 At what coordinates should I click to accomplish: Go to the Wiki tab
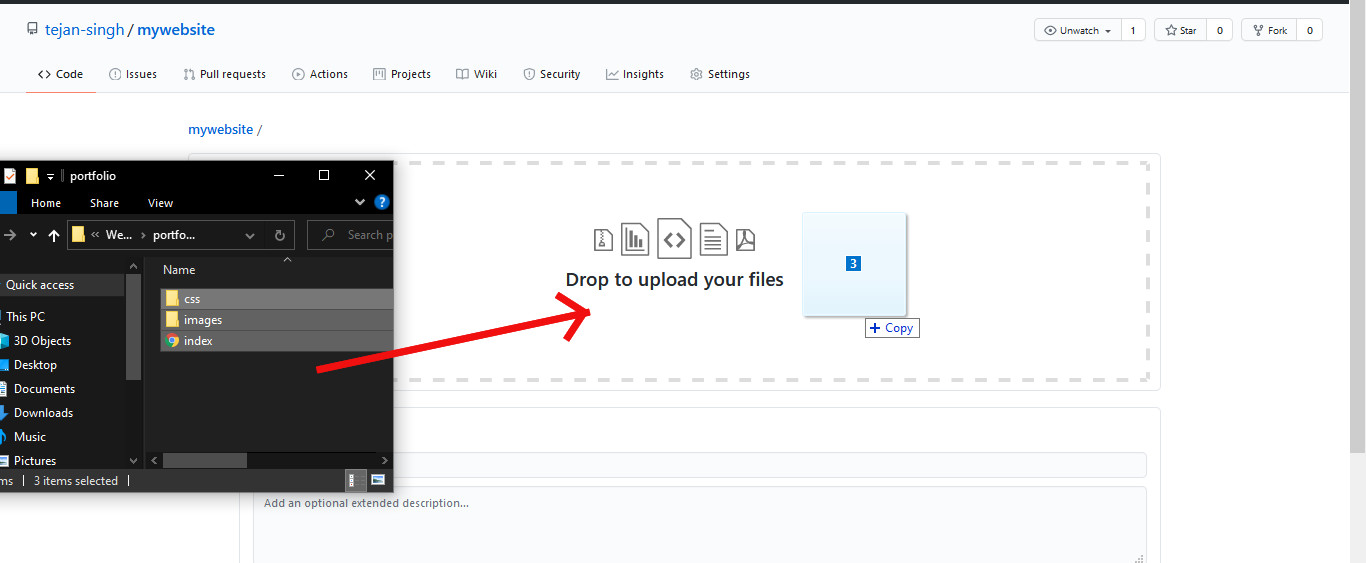(x=476, y=74)
